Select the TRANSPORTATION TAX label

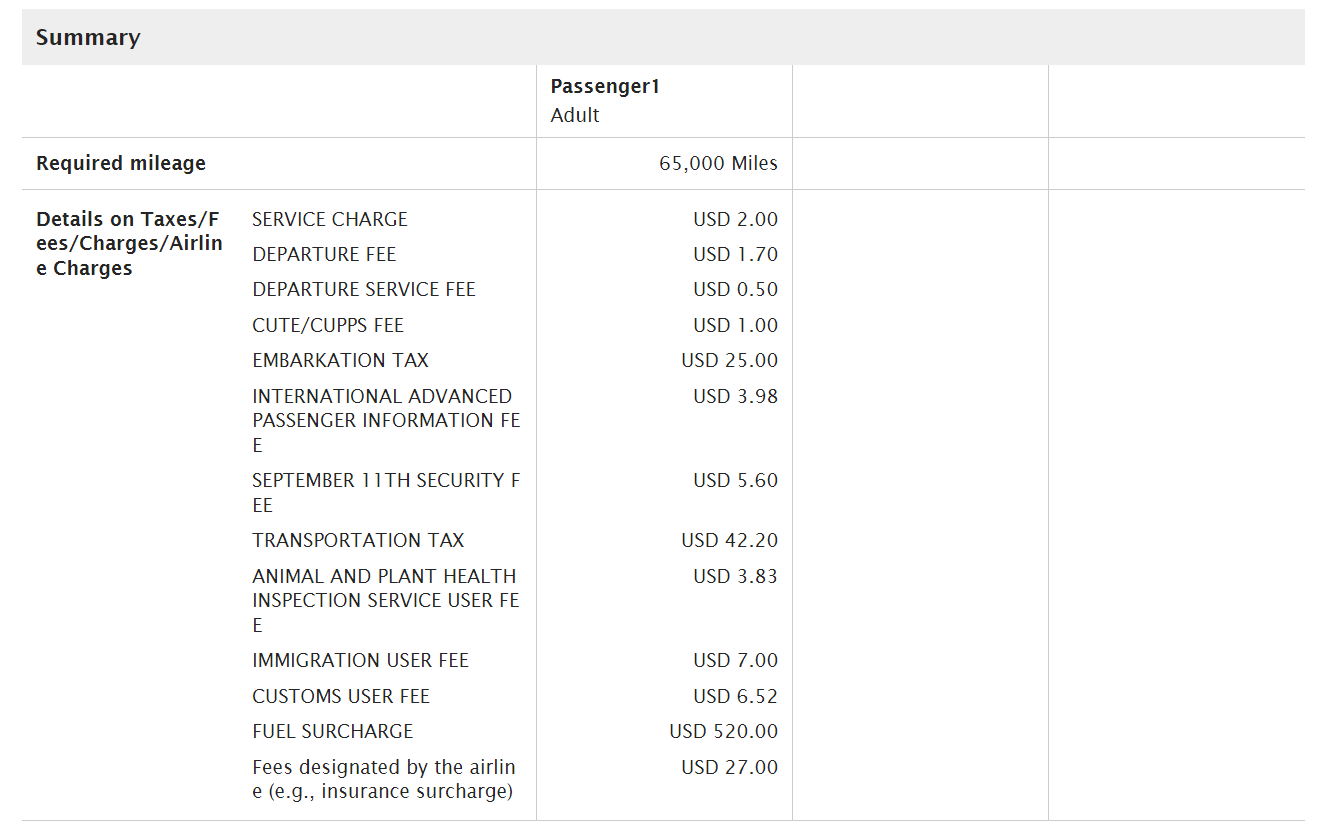pos(358,540)
